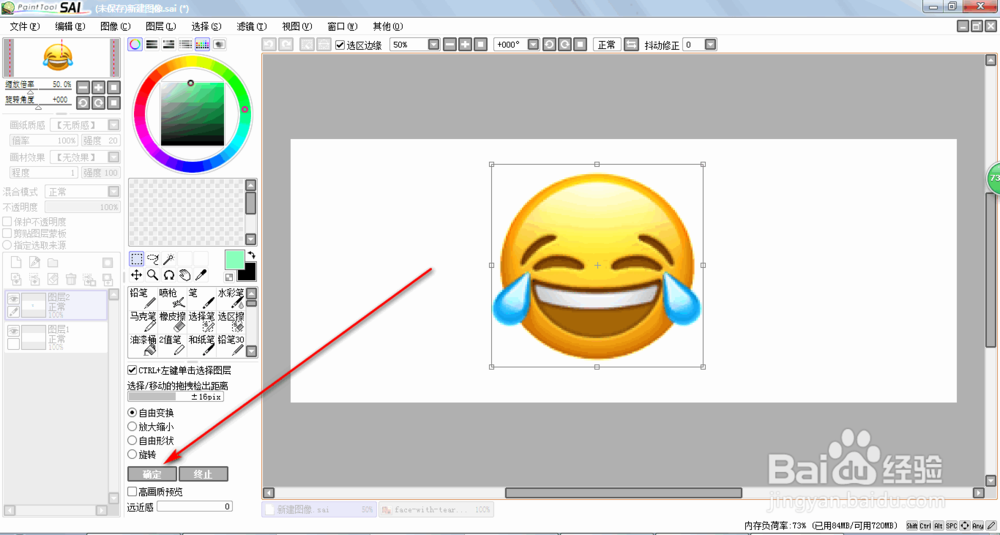The image size is (1000, 535).
Task: Toggle the transparent color icon
Action: pyautogui.click(x=229, y=277)
